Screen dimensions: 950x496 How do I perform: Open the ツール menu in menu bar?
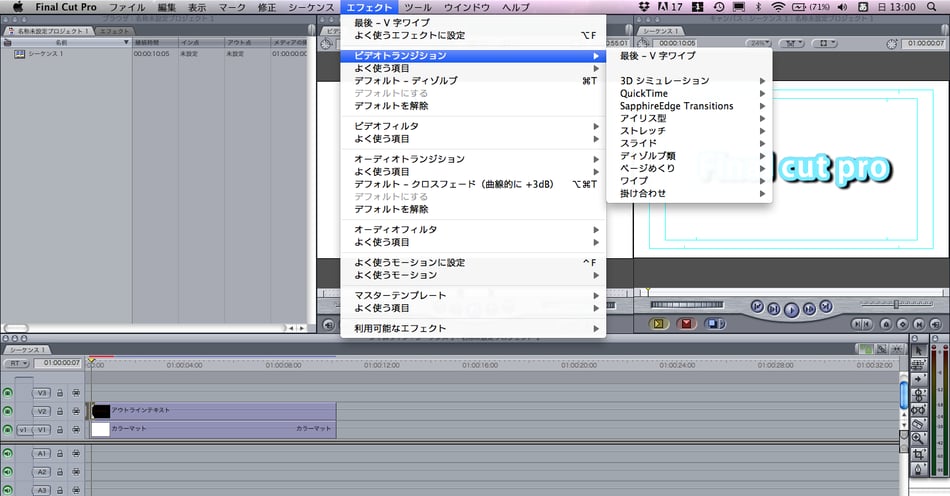[417, 7]
